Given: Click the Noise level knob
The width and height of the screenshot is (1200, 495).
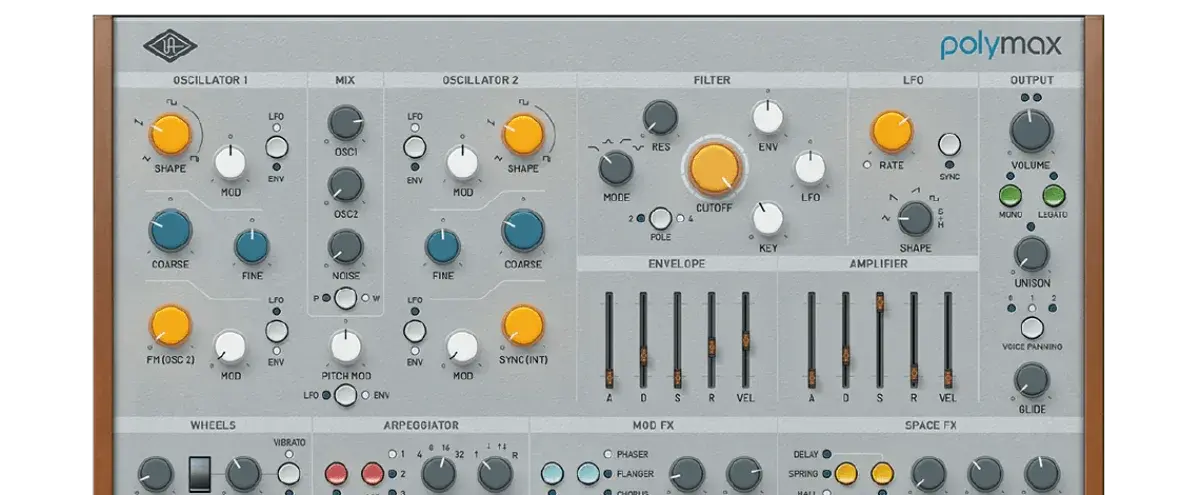Looking at the screenshot, I should pos(344,246).
